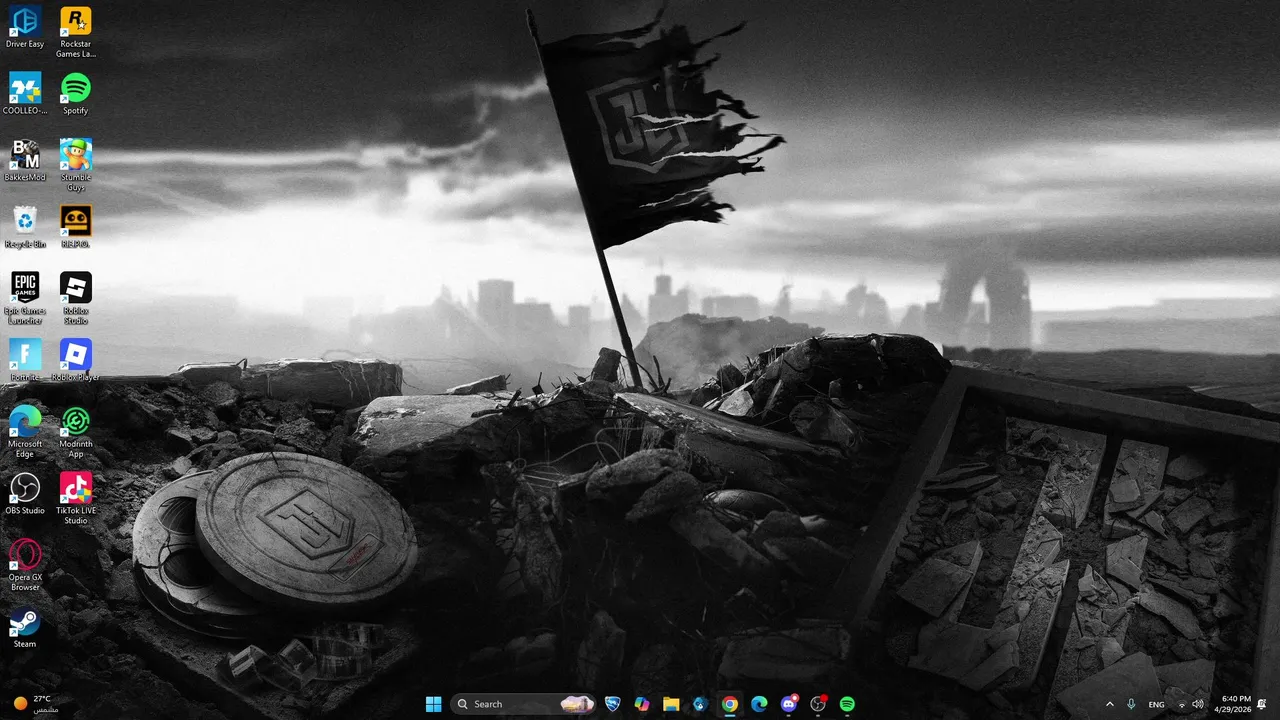Open OBS Studio from the taskbar
The height and width of the screenshot is (720, 1280).
(x=818, y=704)
